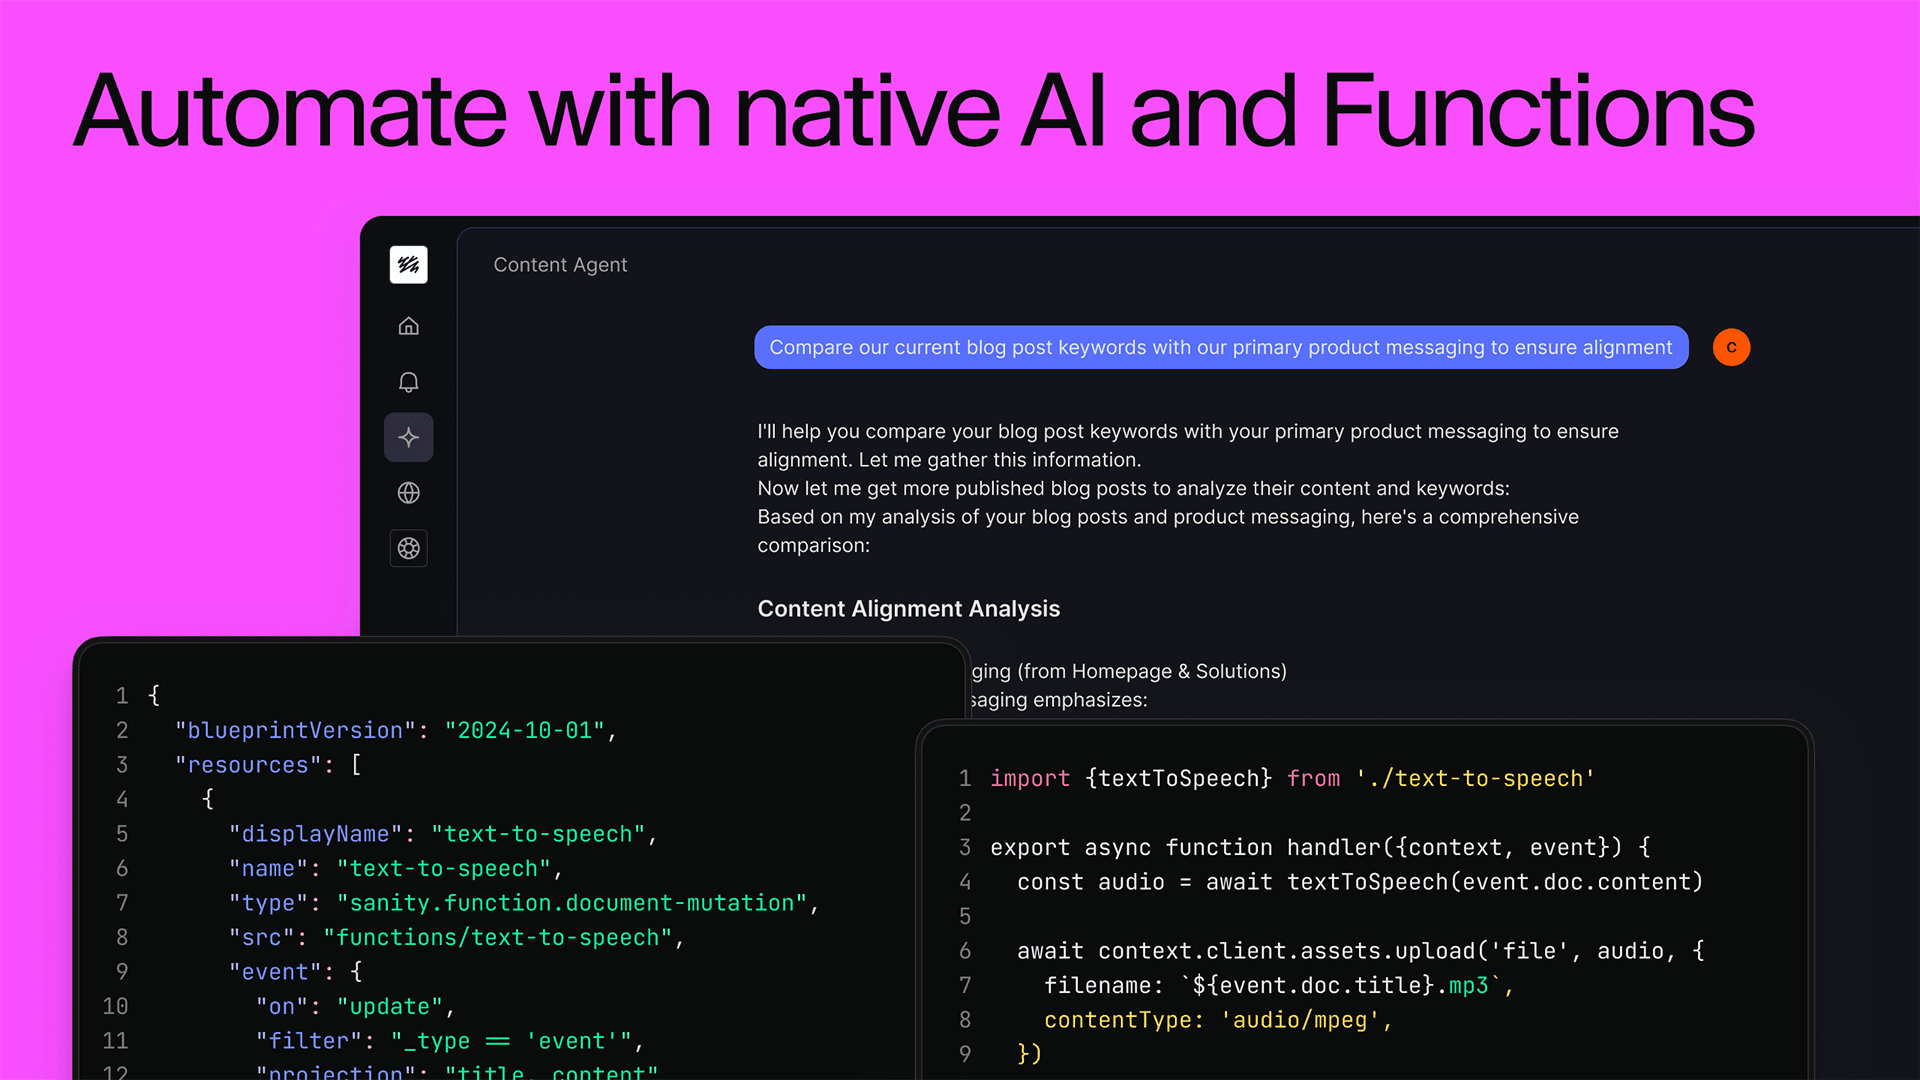This screenshot has height=1080, width=1920.
Task: Select the sparkle Content Agent icon
Action: pos(408,437)
